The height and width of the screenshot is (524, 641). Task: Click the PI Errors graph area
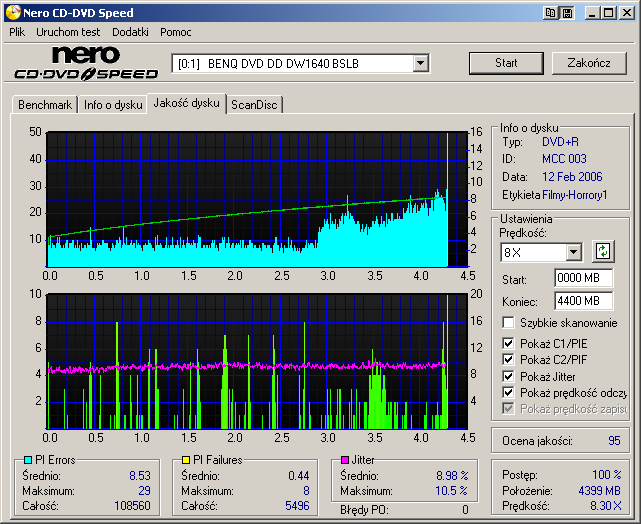(x=257, y=199)
